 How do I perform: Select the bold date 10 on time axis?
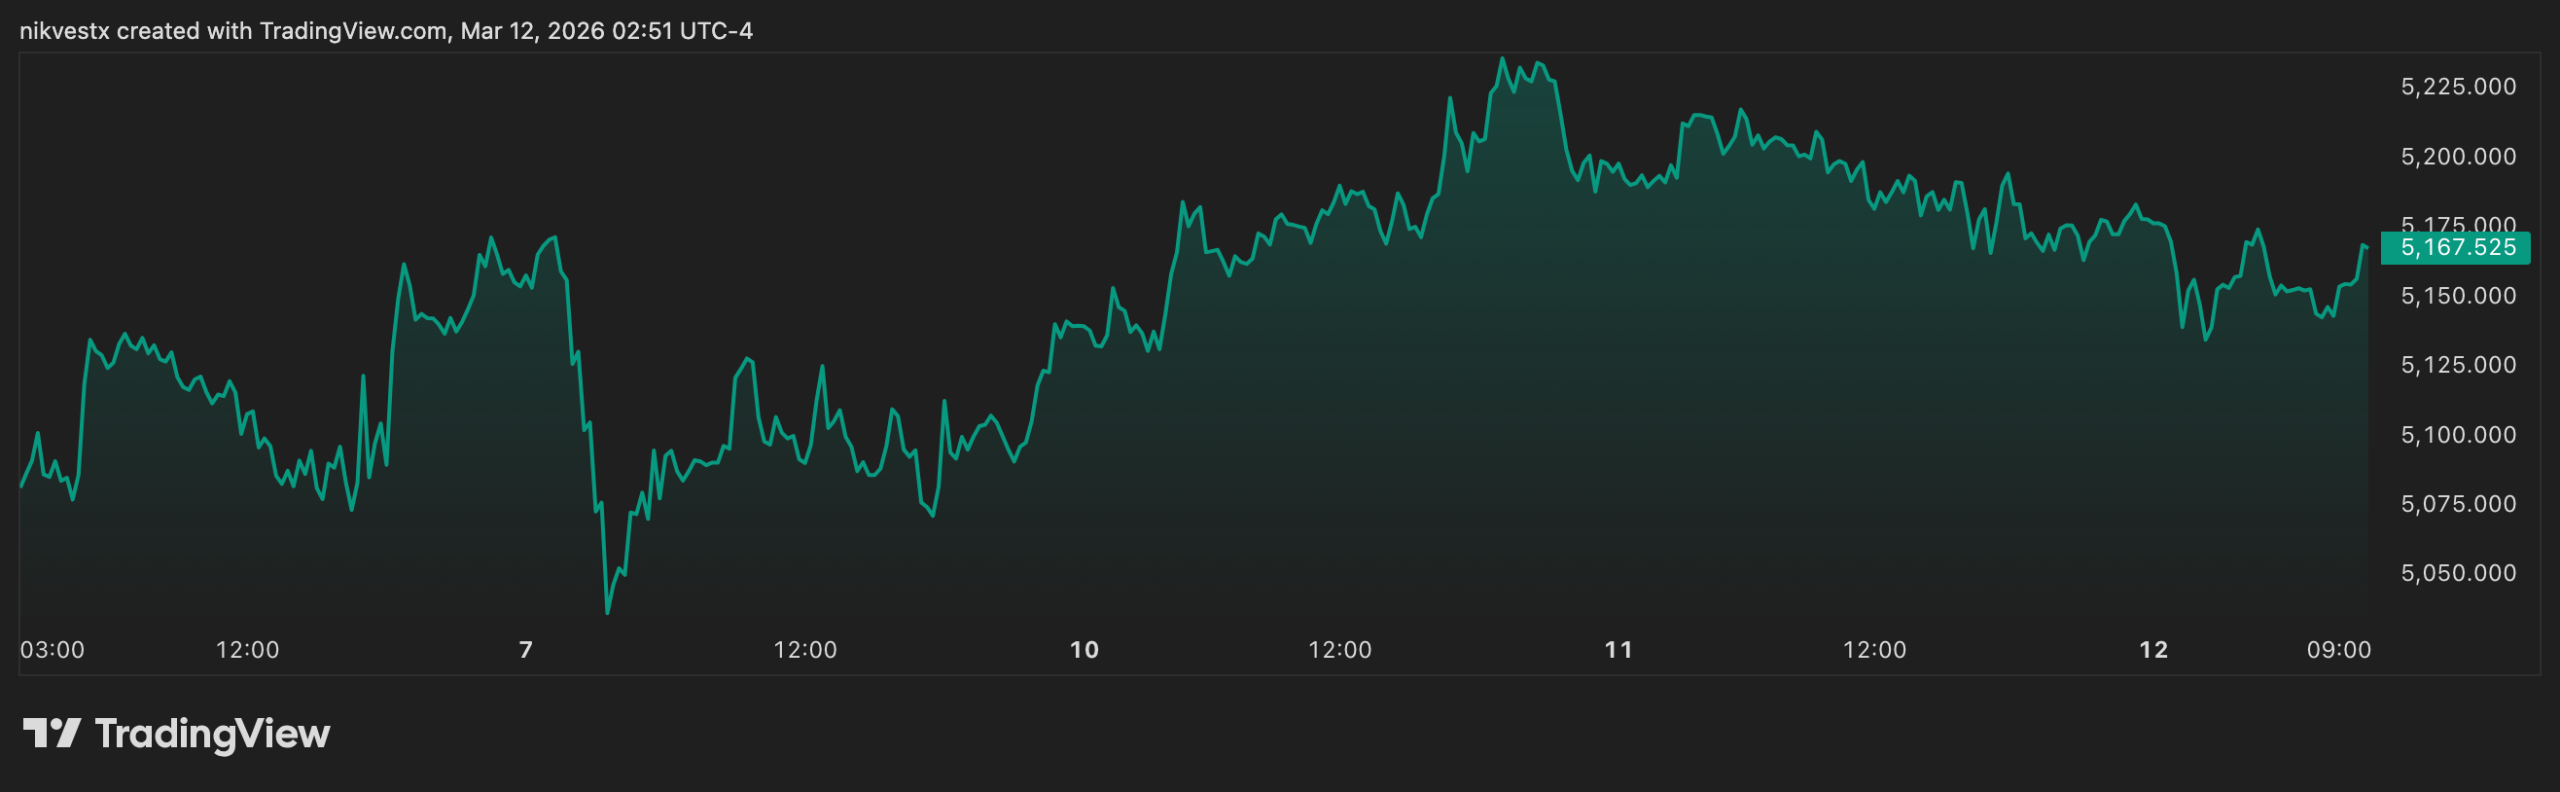coord(1084,650)
